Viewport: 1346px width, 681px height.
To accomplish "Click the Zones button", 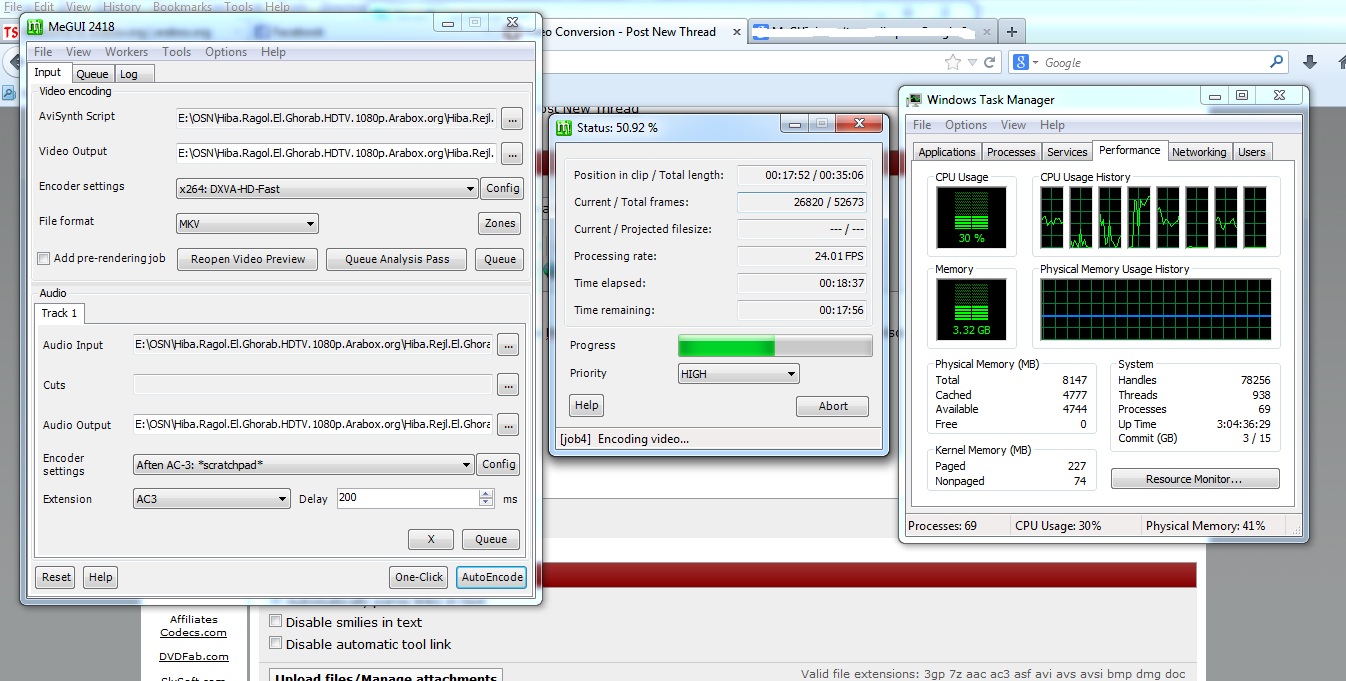I will tap(500, 223).
